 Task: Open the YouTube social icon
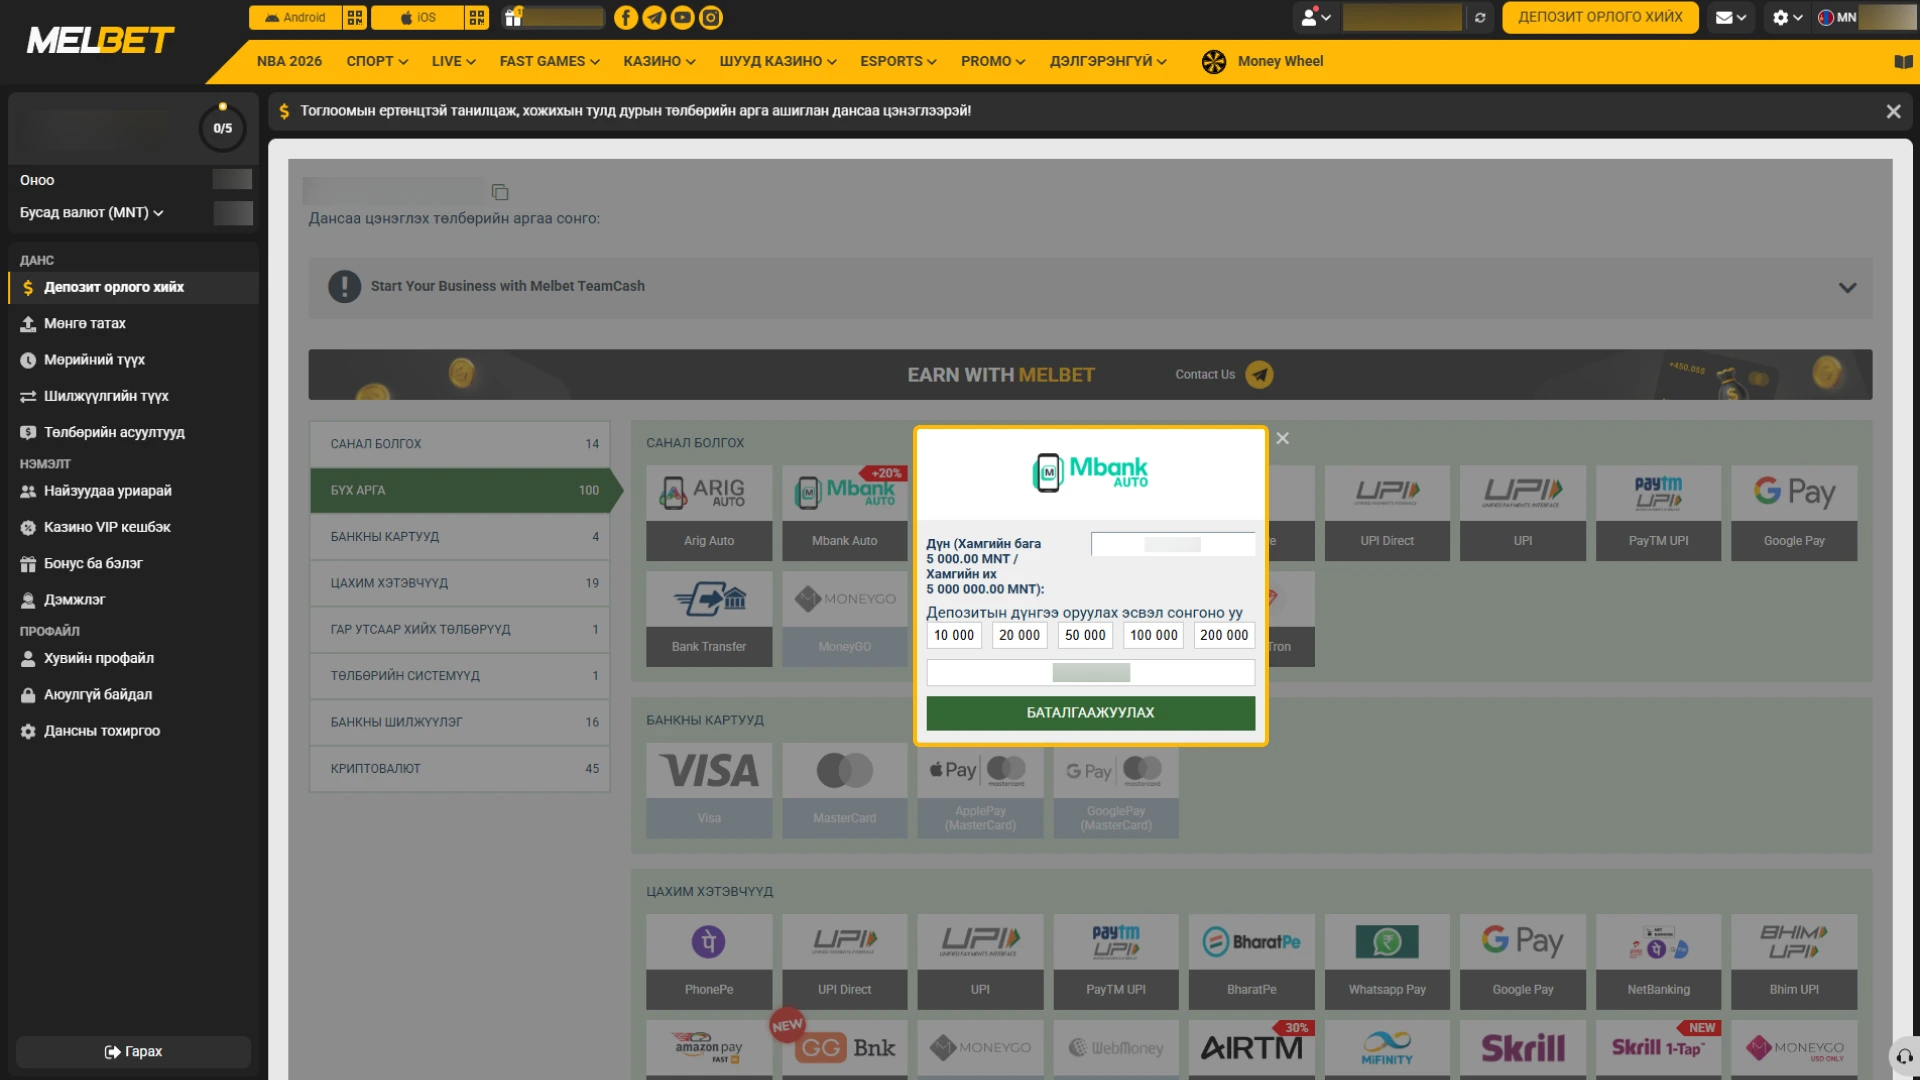pos(682,17)
